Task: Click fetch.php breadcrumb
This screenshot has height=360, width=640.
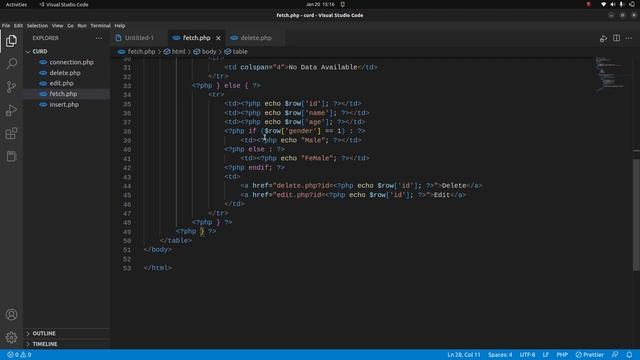Action: [137, 52]
